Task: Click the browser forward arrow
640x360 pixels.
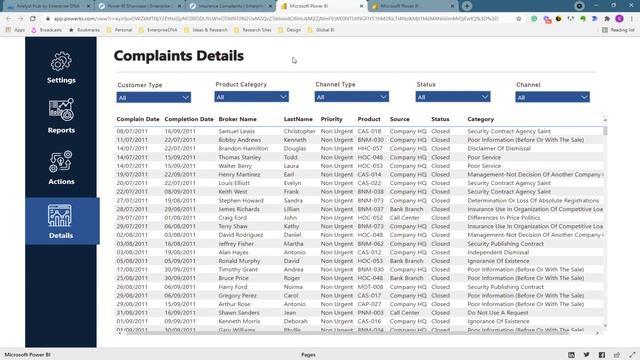Action: [x=20, y=19]
